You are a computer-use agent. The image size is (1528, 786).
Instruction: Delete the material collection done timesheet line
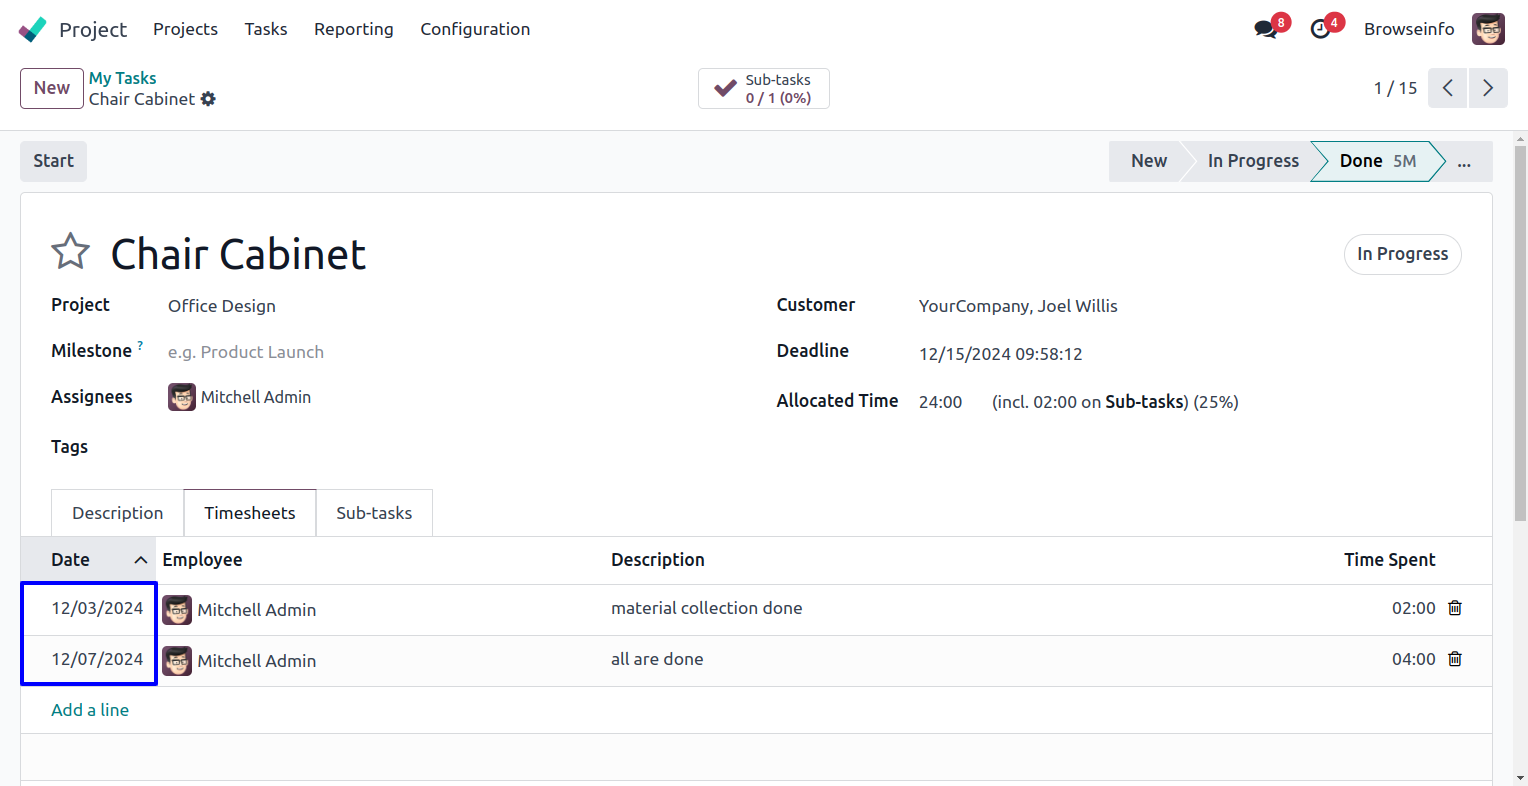(x=1455, y=608)
